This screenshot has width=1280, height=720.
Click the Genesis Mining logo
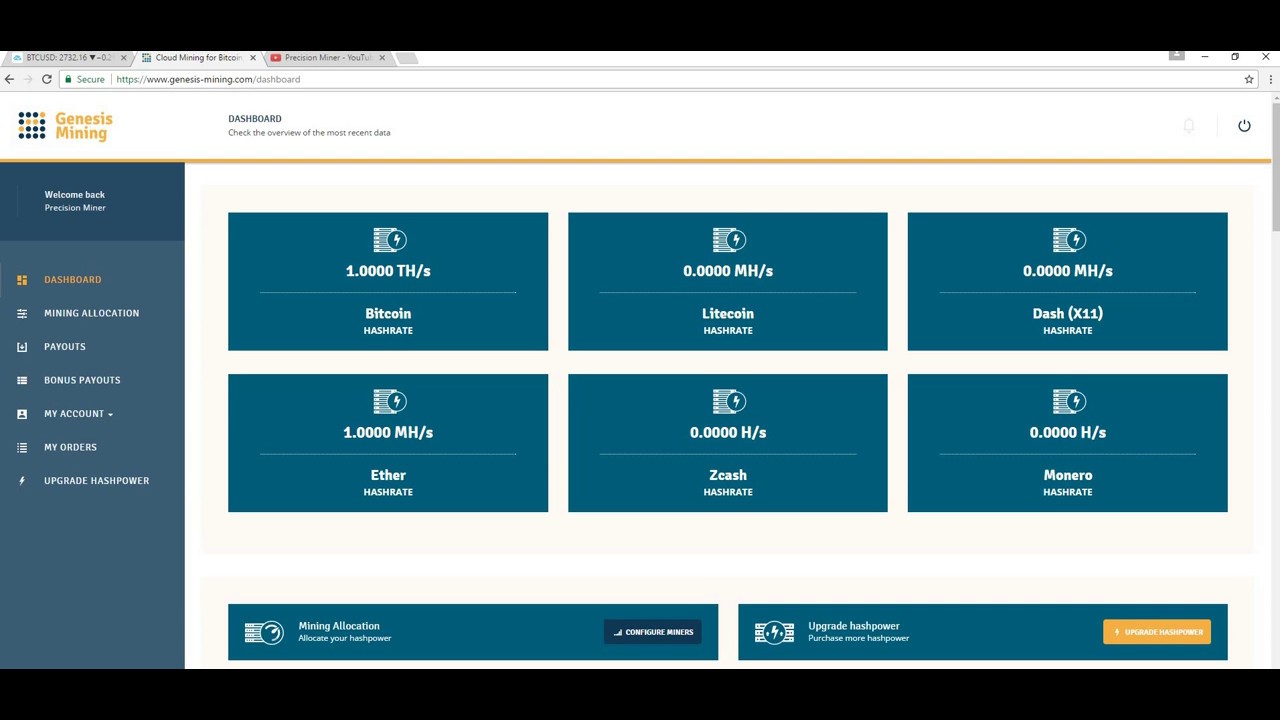point(65,126)
